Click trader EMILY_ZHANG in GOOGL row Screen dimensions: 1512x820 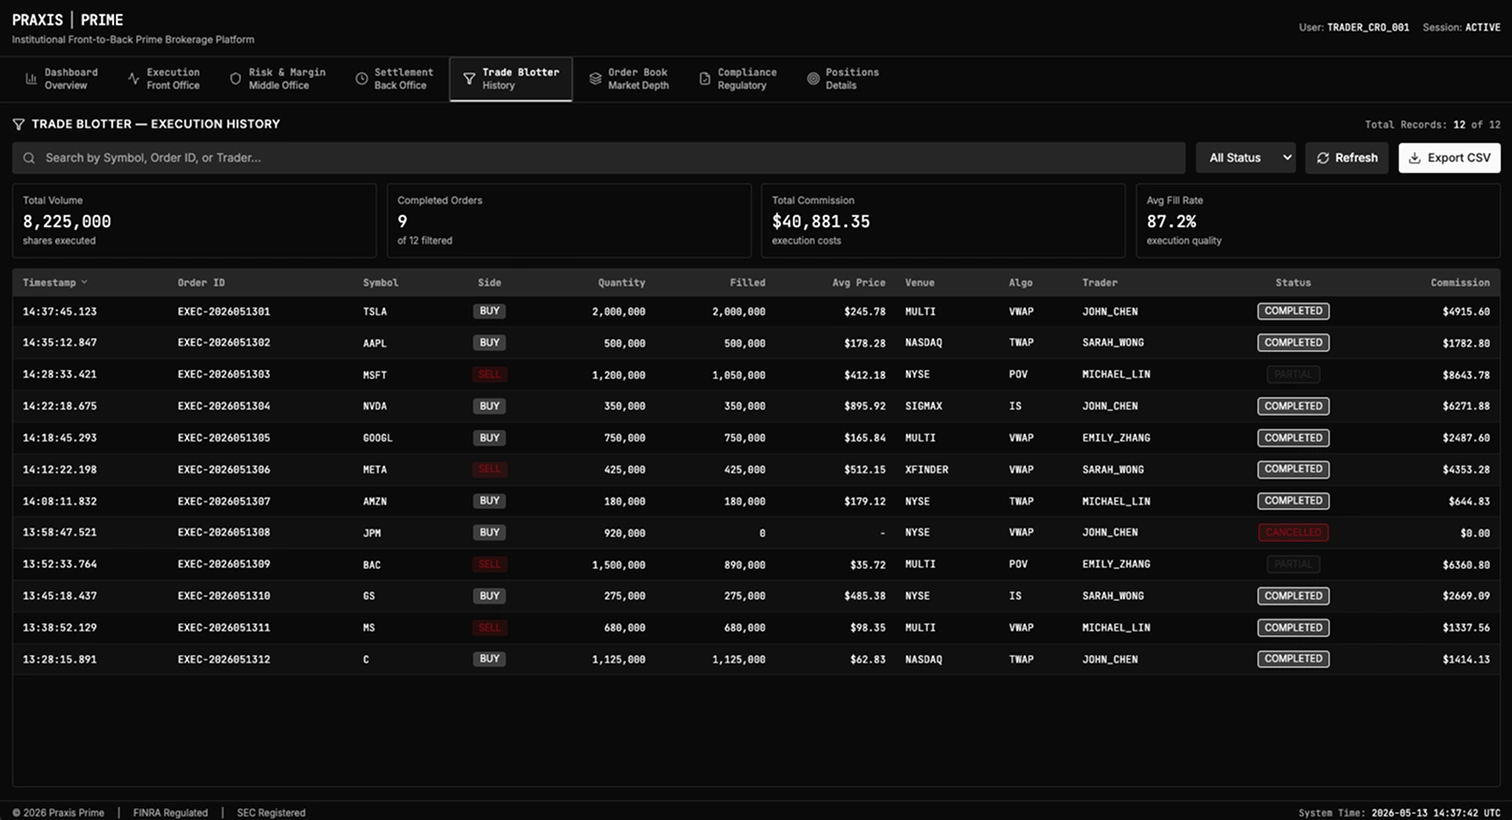1116,438
